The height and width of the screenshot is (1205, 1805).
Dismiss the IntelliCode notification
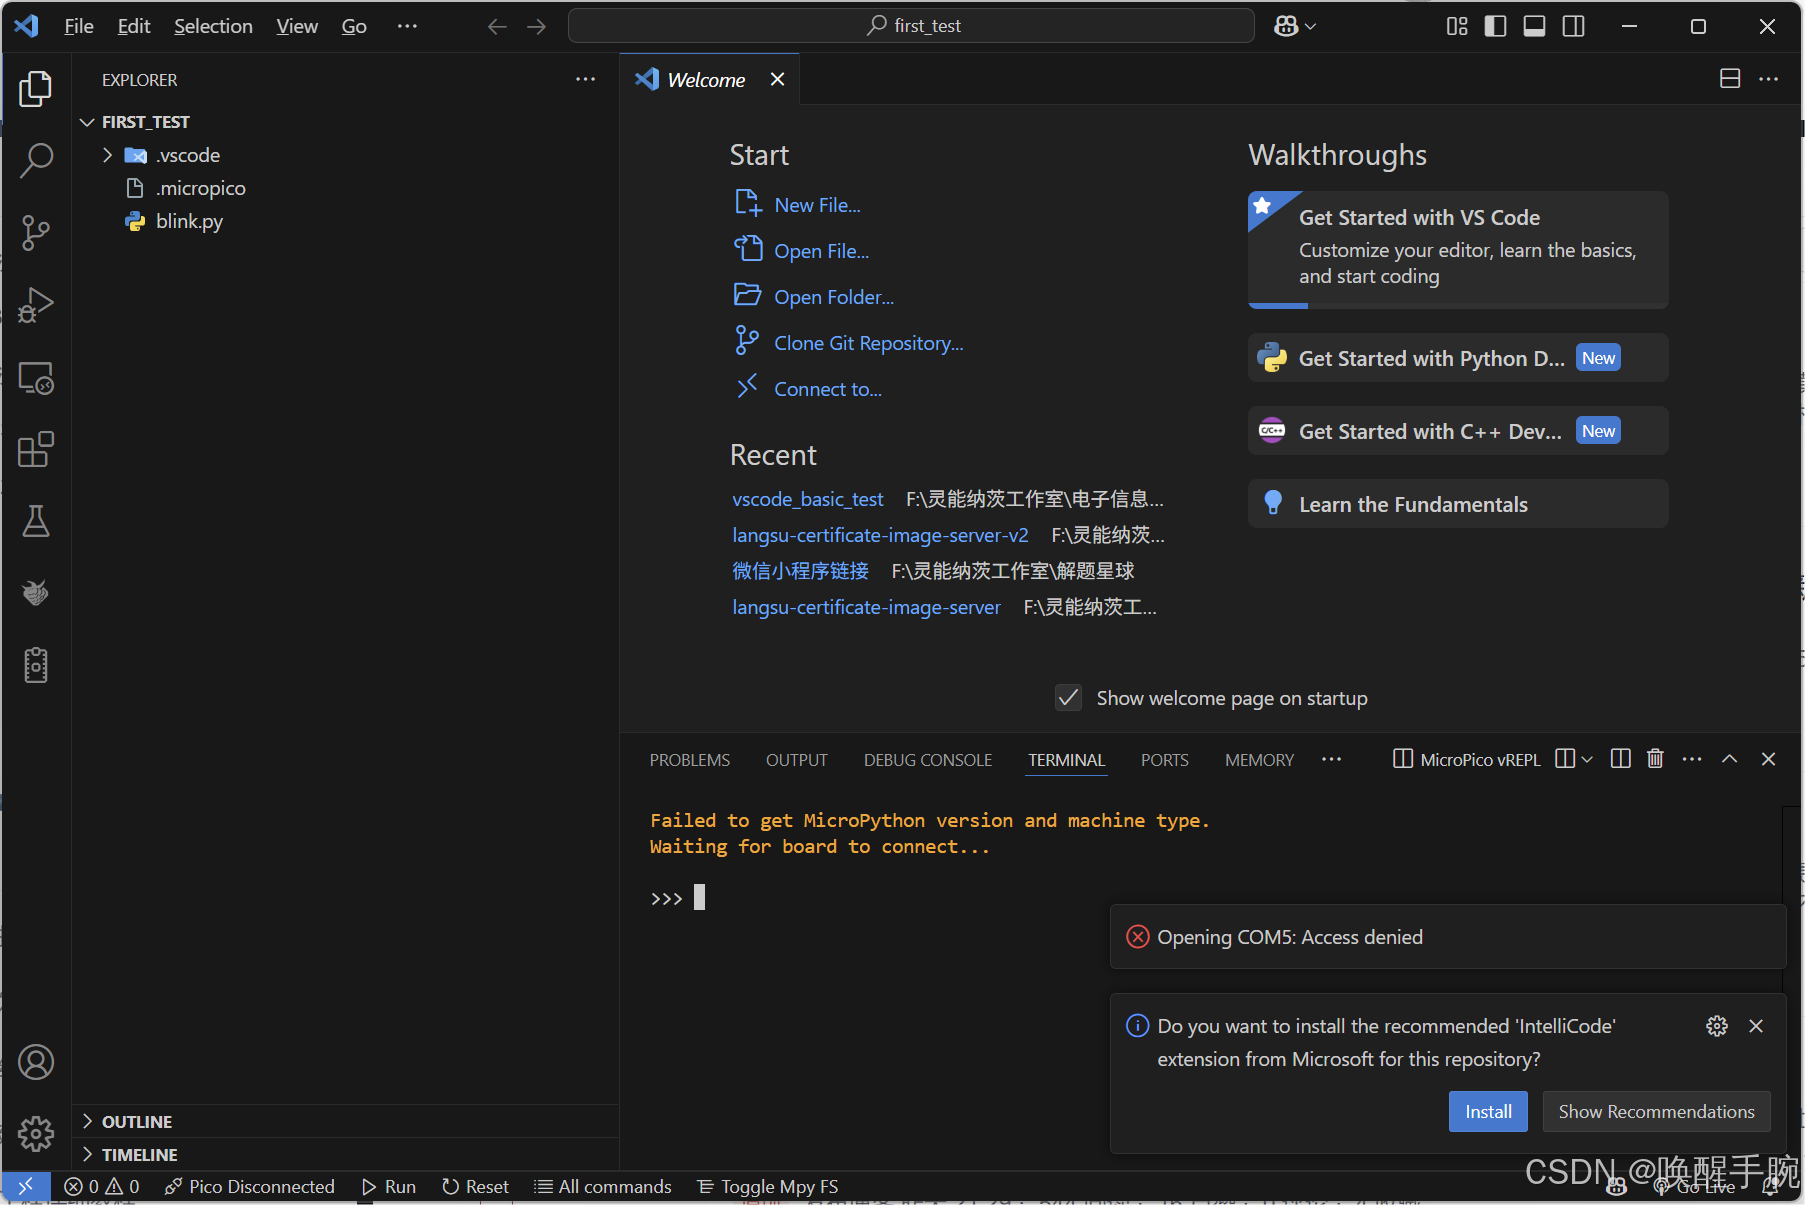1756,1026
